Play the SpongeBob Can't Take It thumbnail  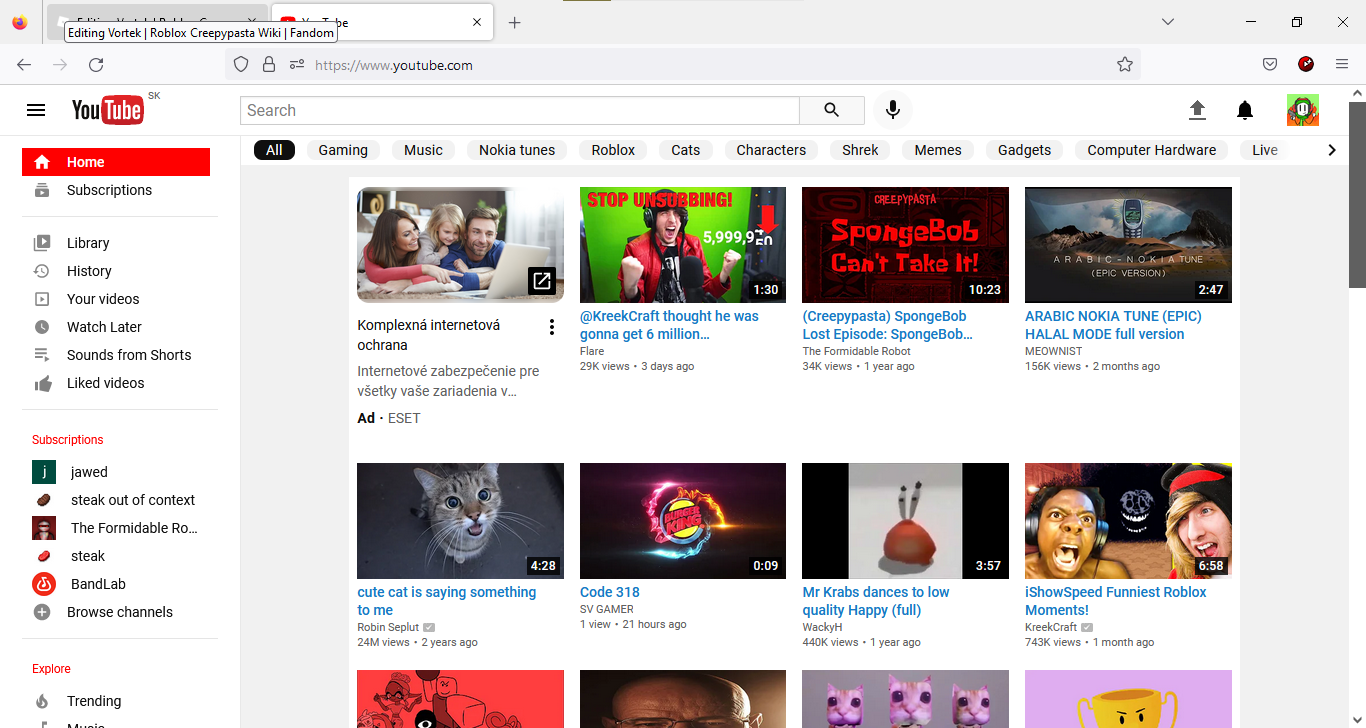click(x=905, y=245)
